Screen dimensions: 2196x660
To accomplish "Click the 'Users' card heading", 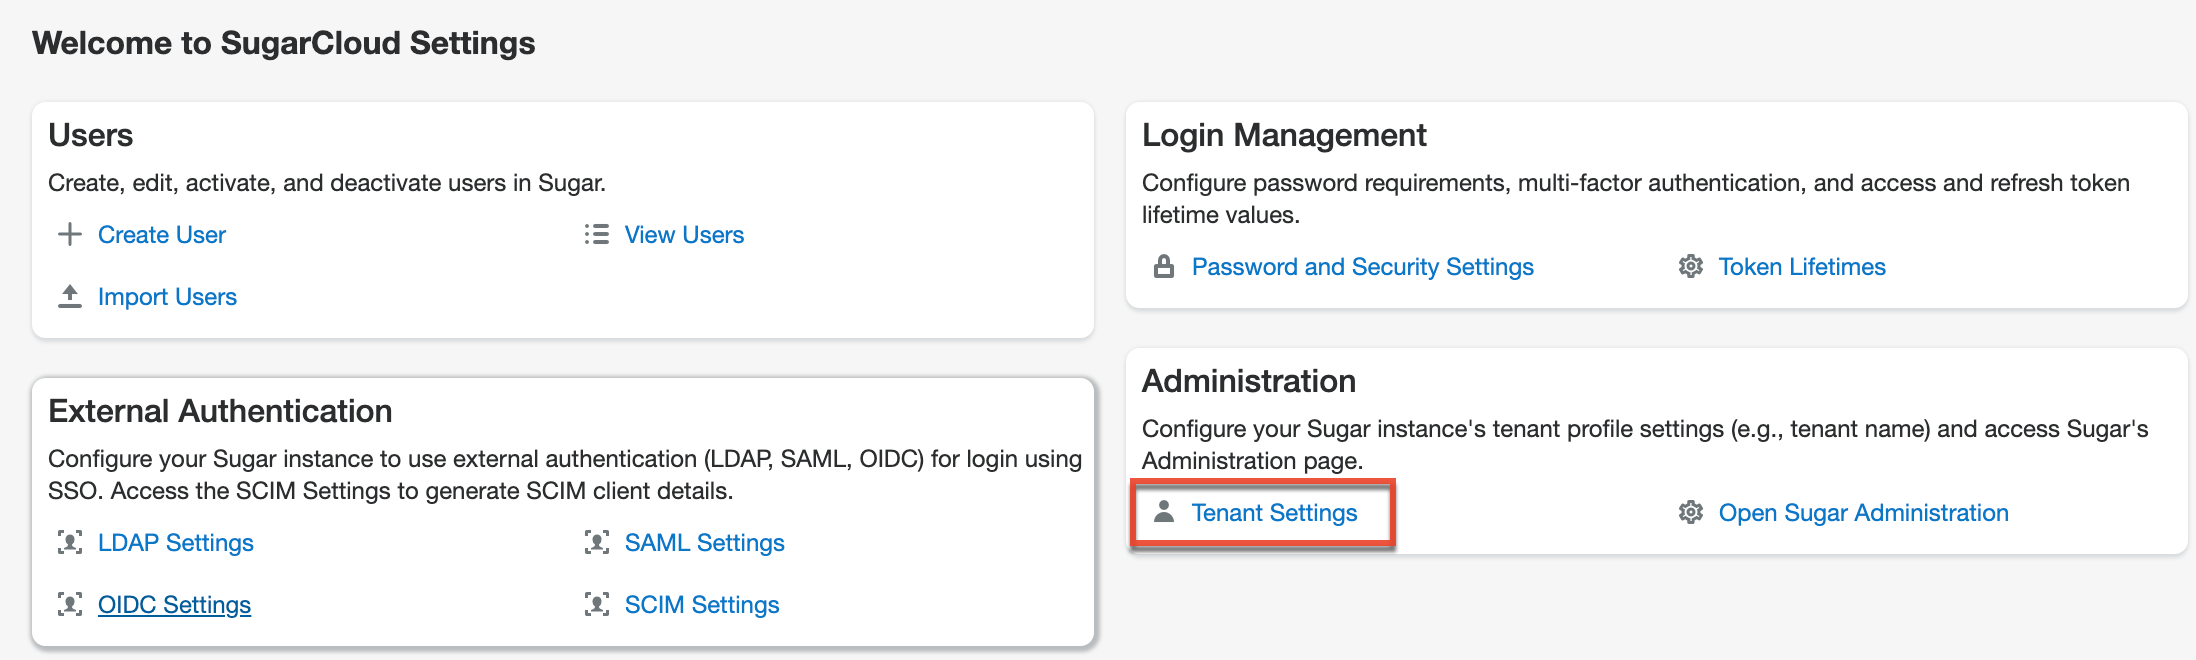I will click(91, 135).
